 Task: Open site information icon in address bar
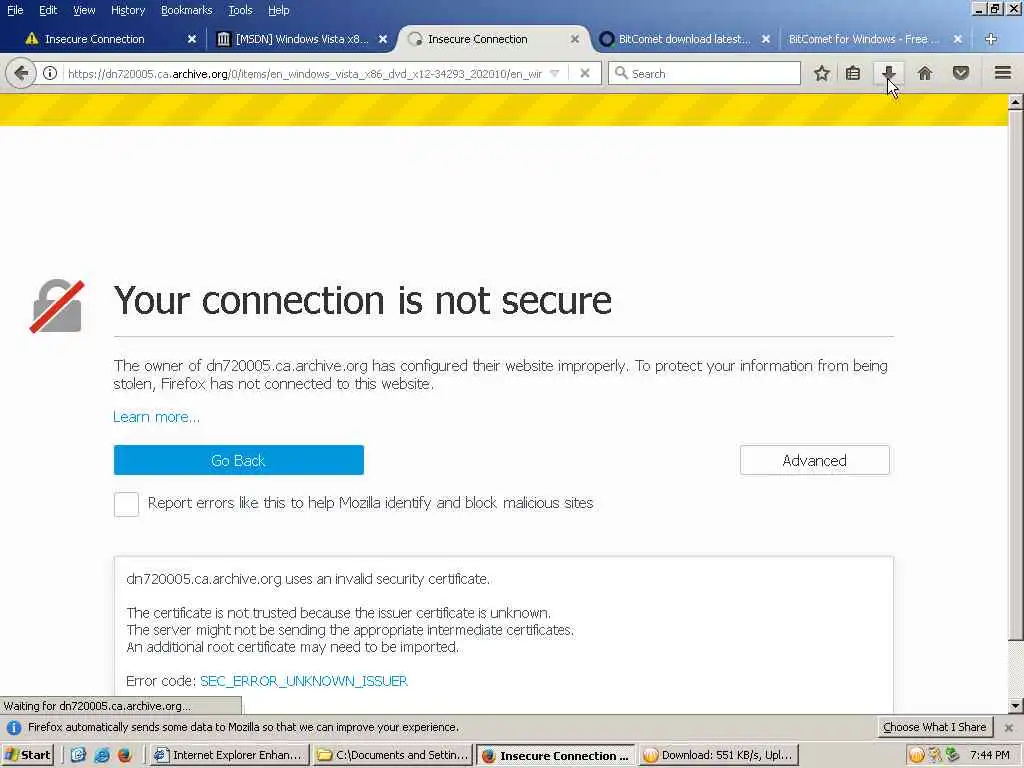[x=50, y=73]
